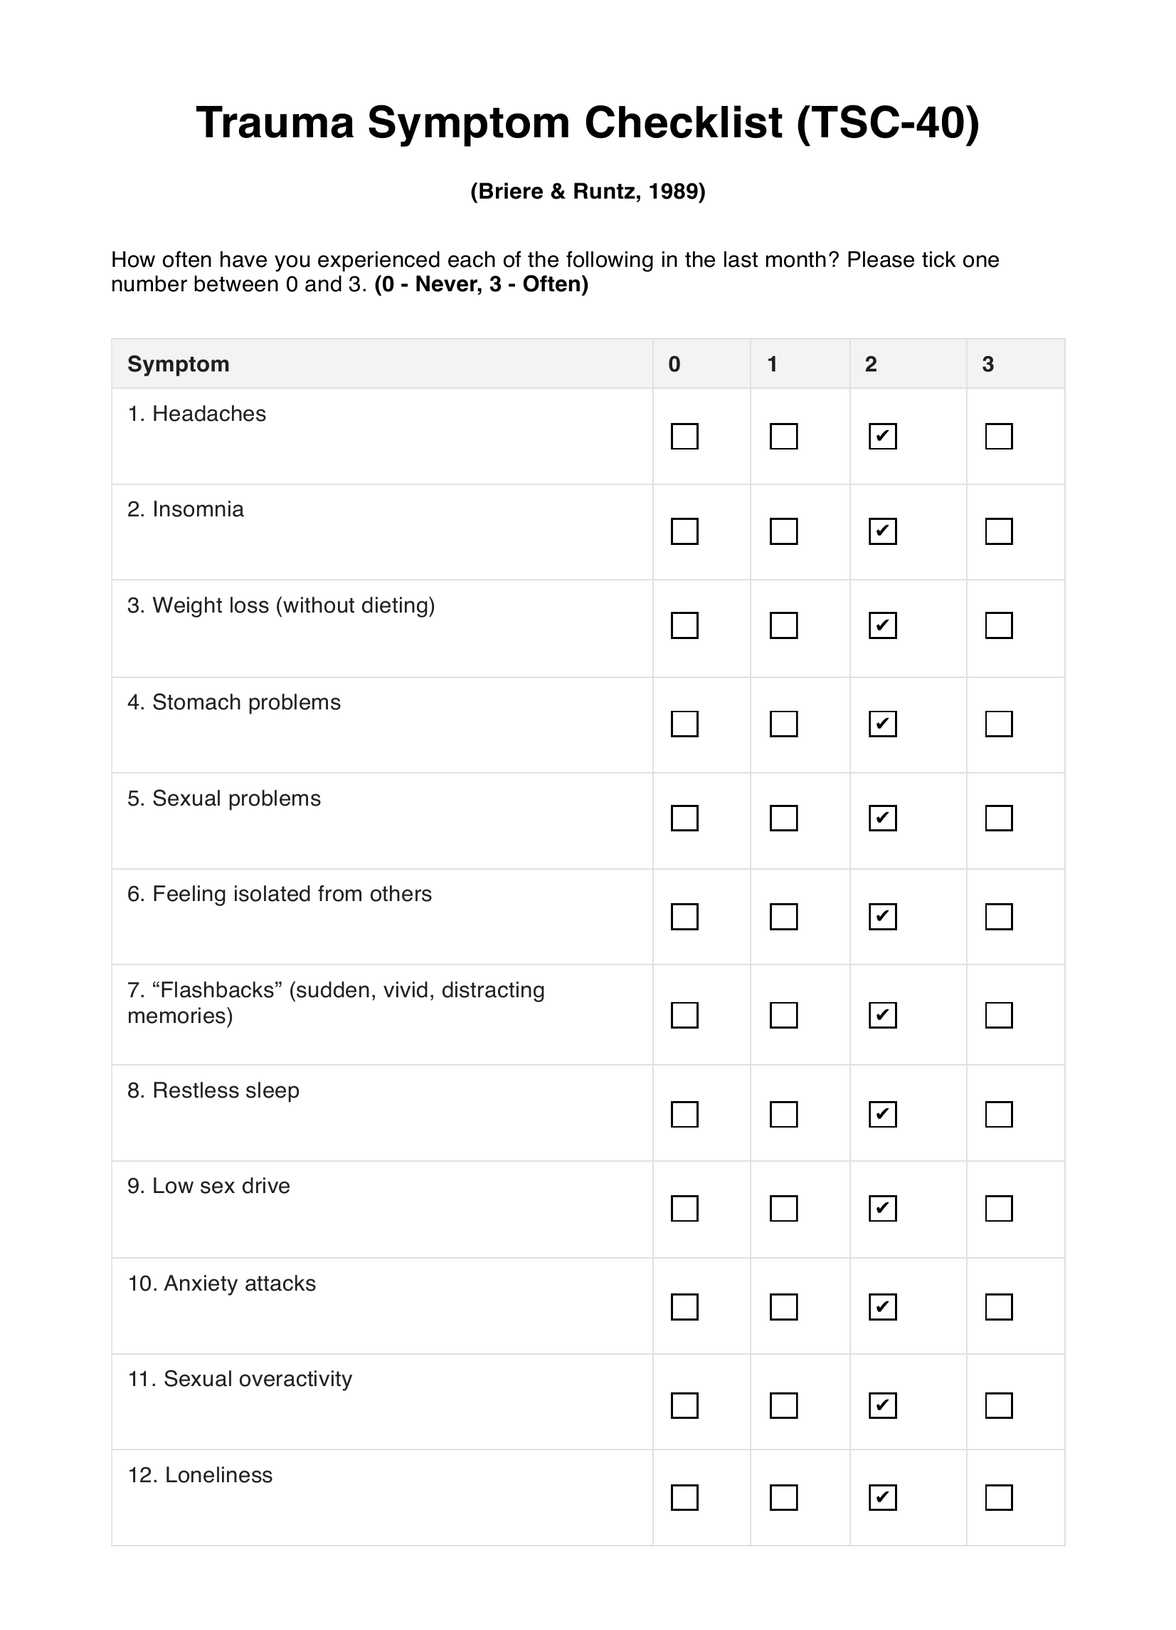Screen dimensions: 1176x1630
Task: Check 1 for Loneliness row
Action: [x=783, y=1497]
